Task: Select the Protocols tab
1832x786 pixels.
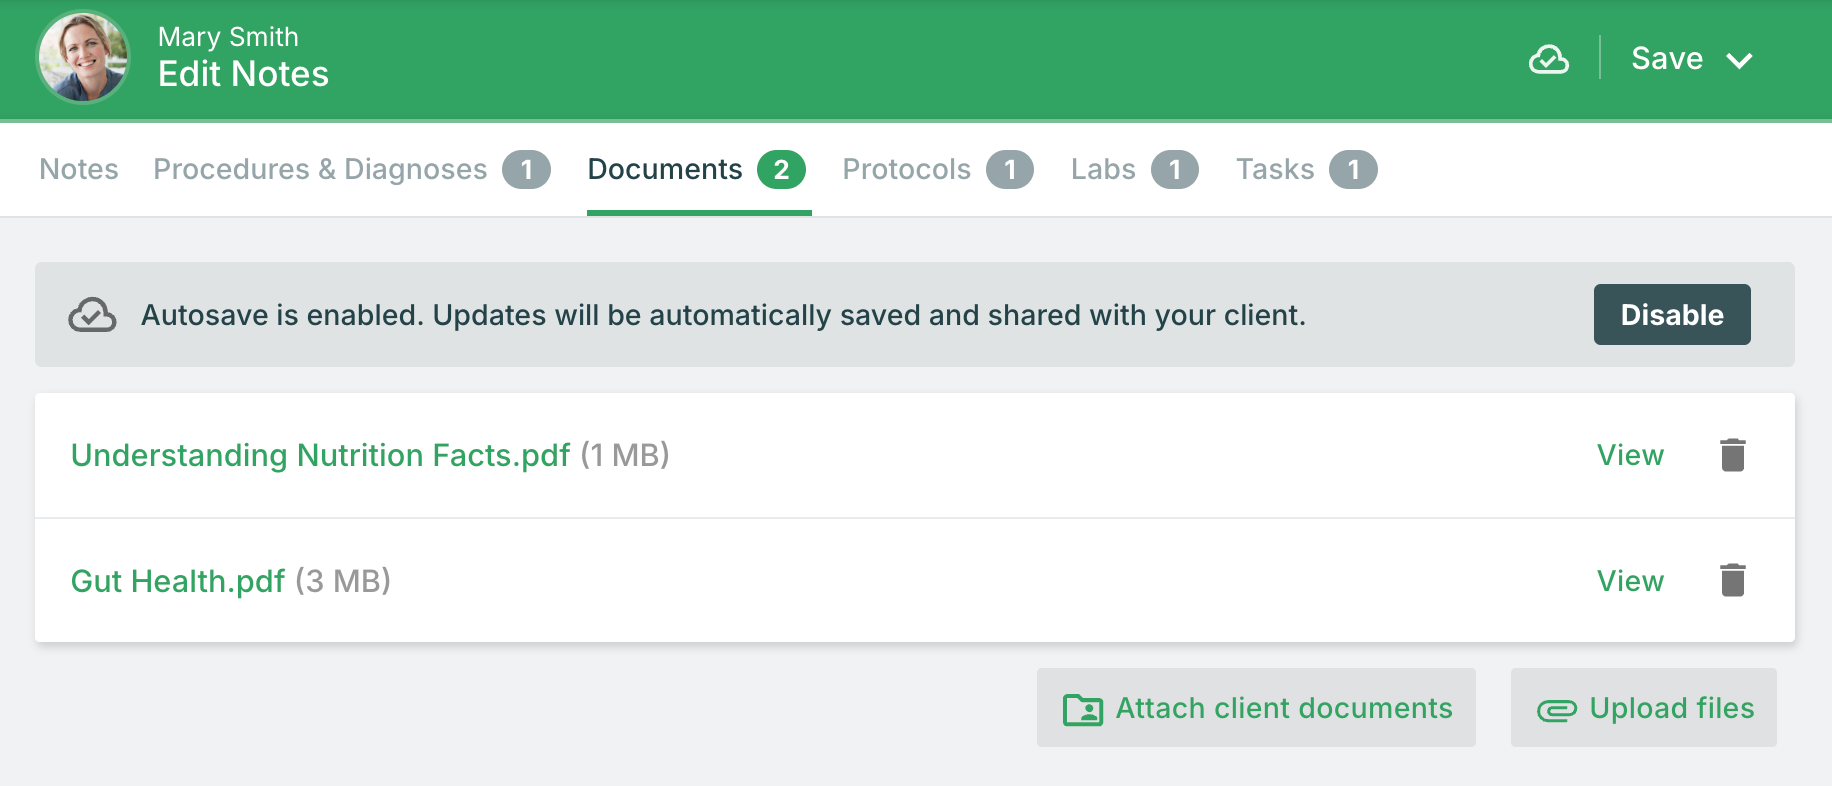Action: click(938, 169)
